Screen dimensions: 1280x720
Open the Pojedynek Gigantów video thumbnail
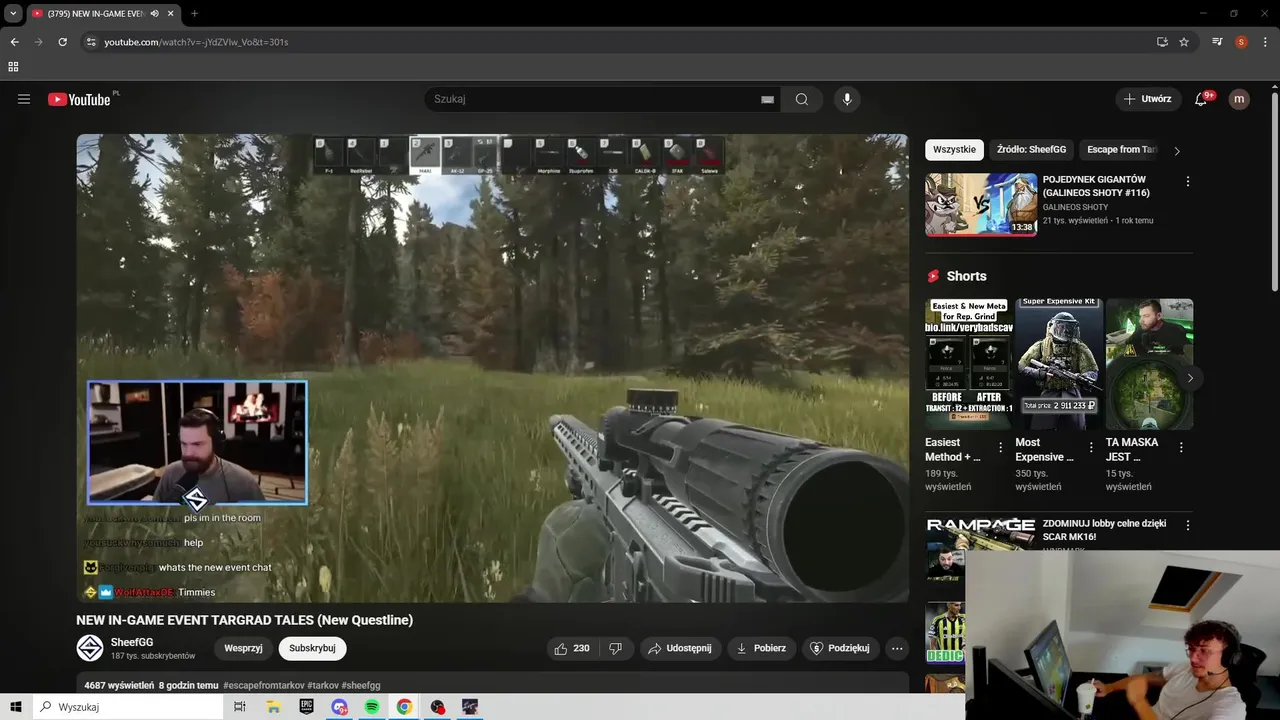point(981,204)
